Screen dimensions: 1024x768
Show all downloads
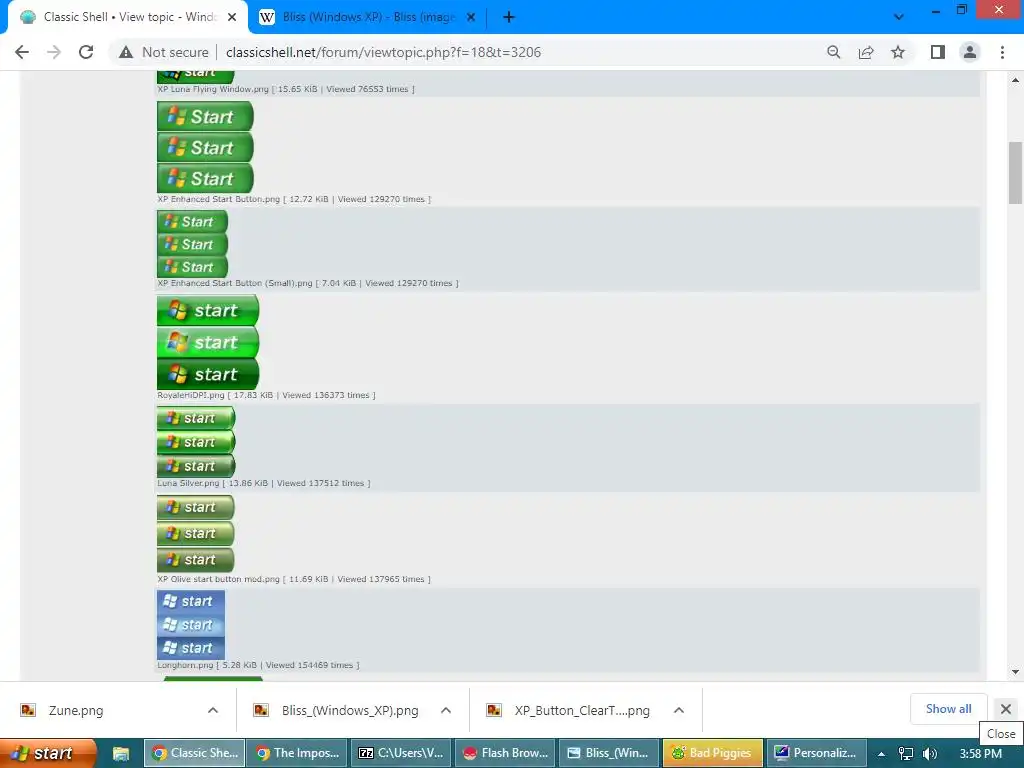[948, 709]
